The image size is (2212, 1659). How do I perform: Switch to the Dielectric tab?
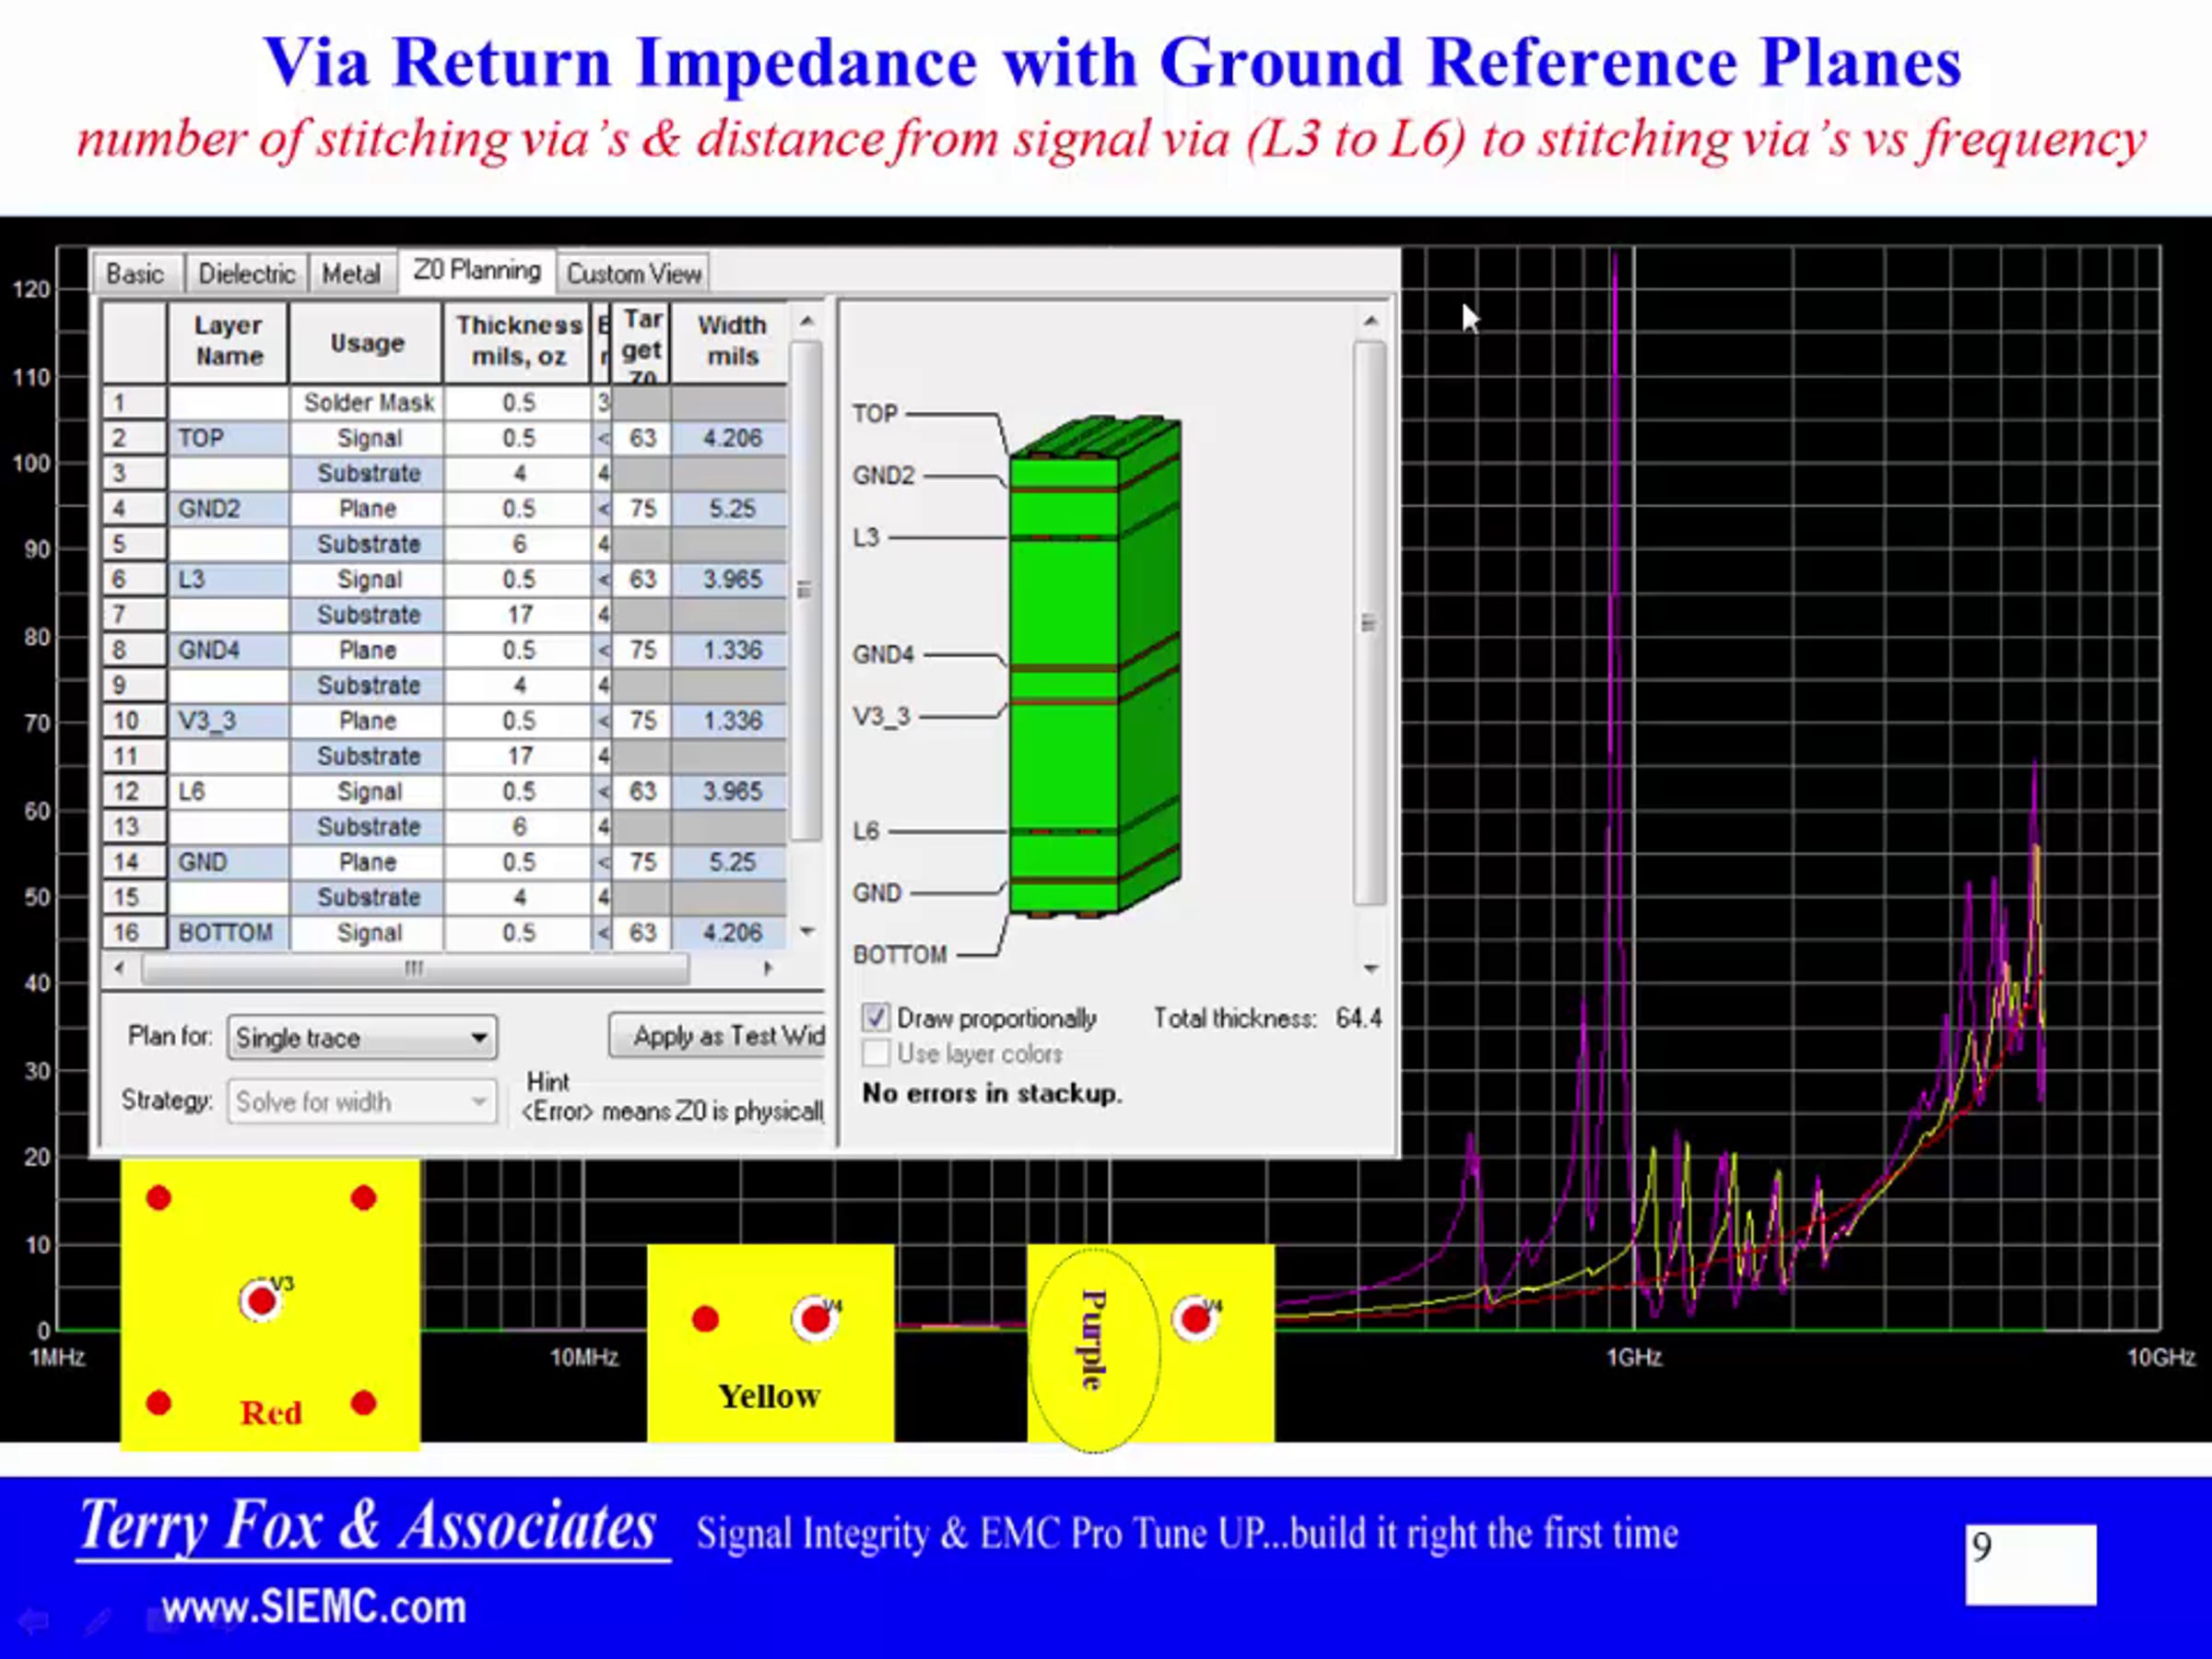click(246, 274)
